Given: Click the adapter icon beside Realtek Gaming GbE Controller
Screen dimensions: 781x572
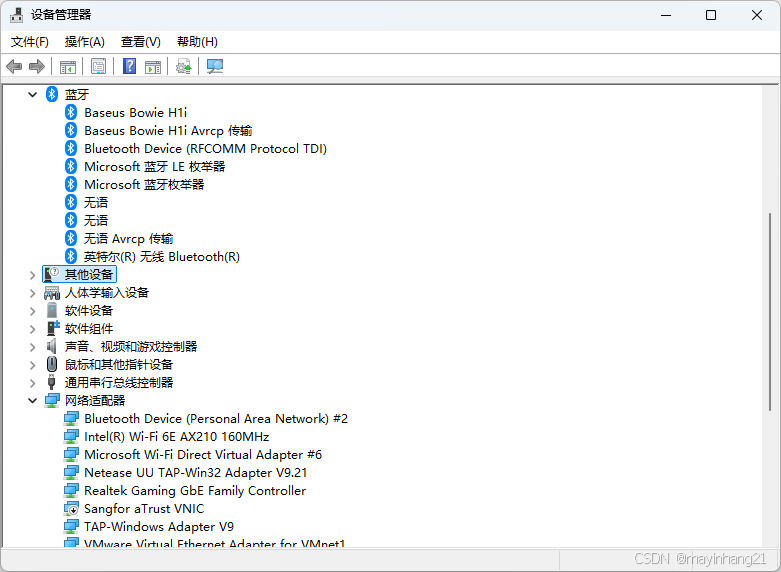Looking at the screenshot, I should pyautogui.click(x=71, y=491).
